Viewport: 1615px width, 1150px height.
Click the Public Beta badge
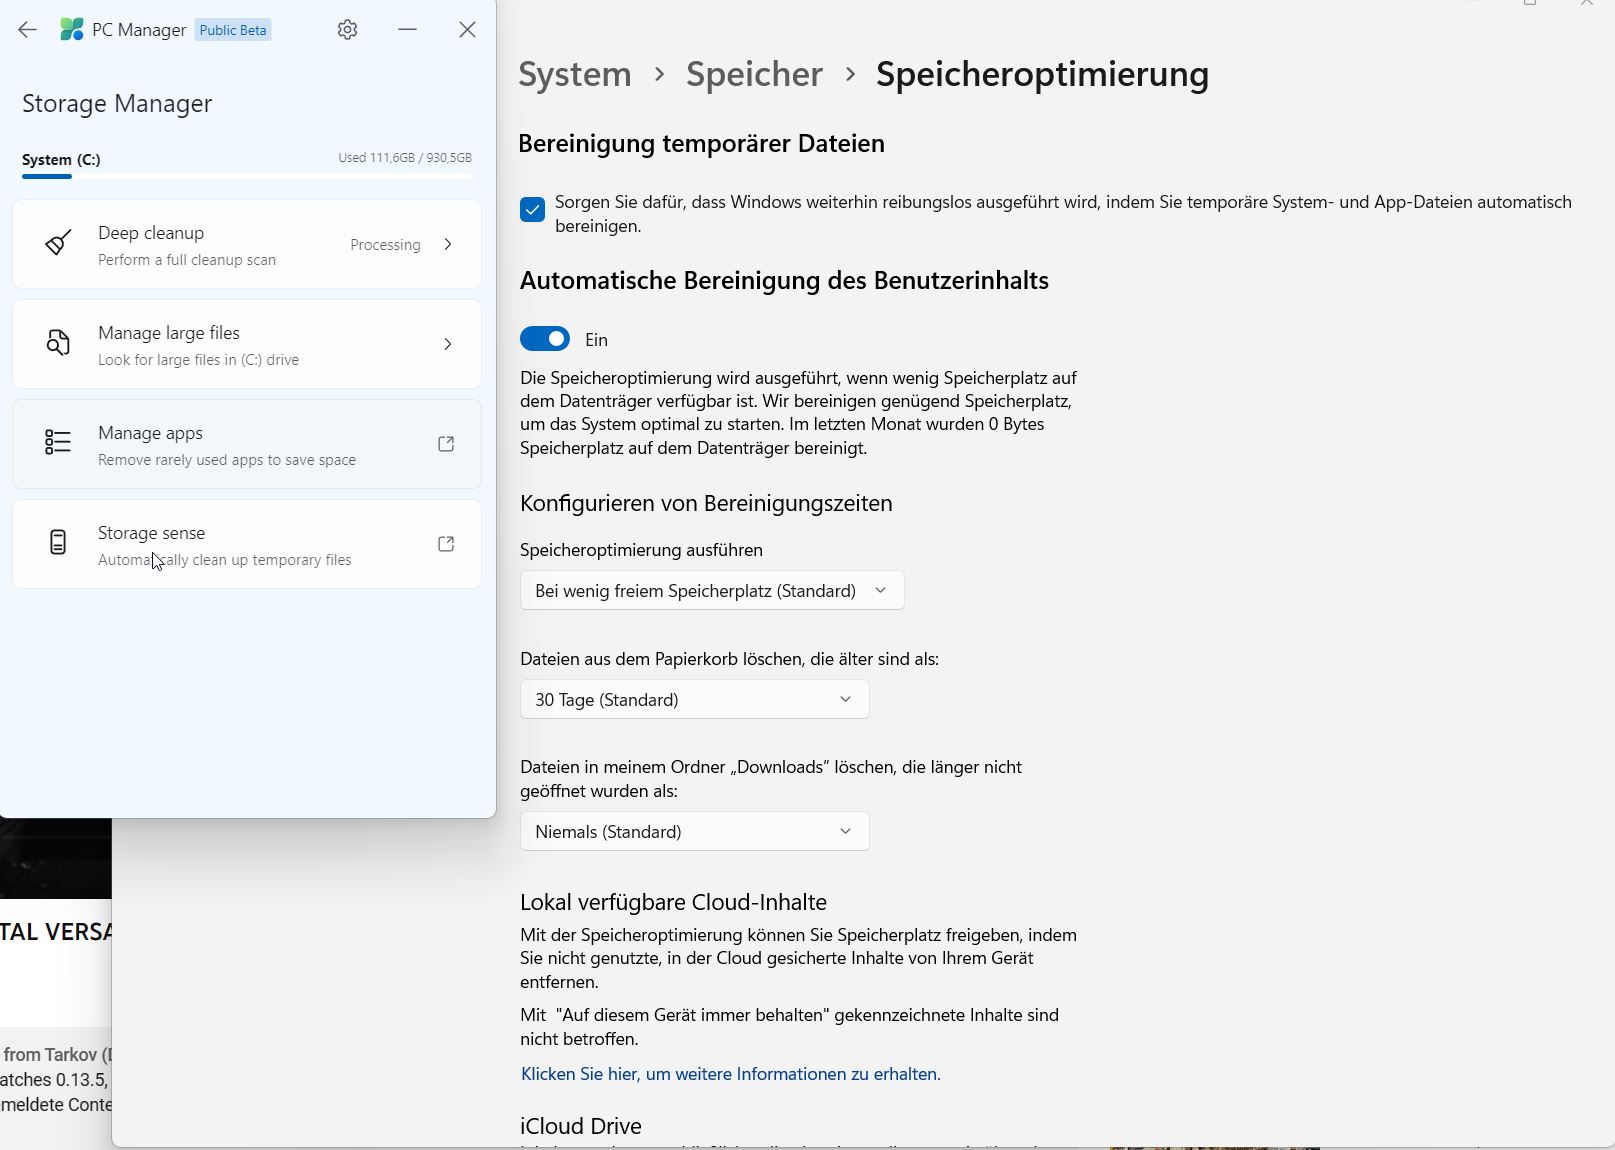tap(233, 30)
